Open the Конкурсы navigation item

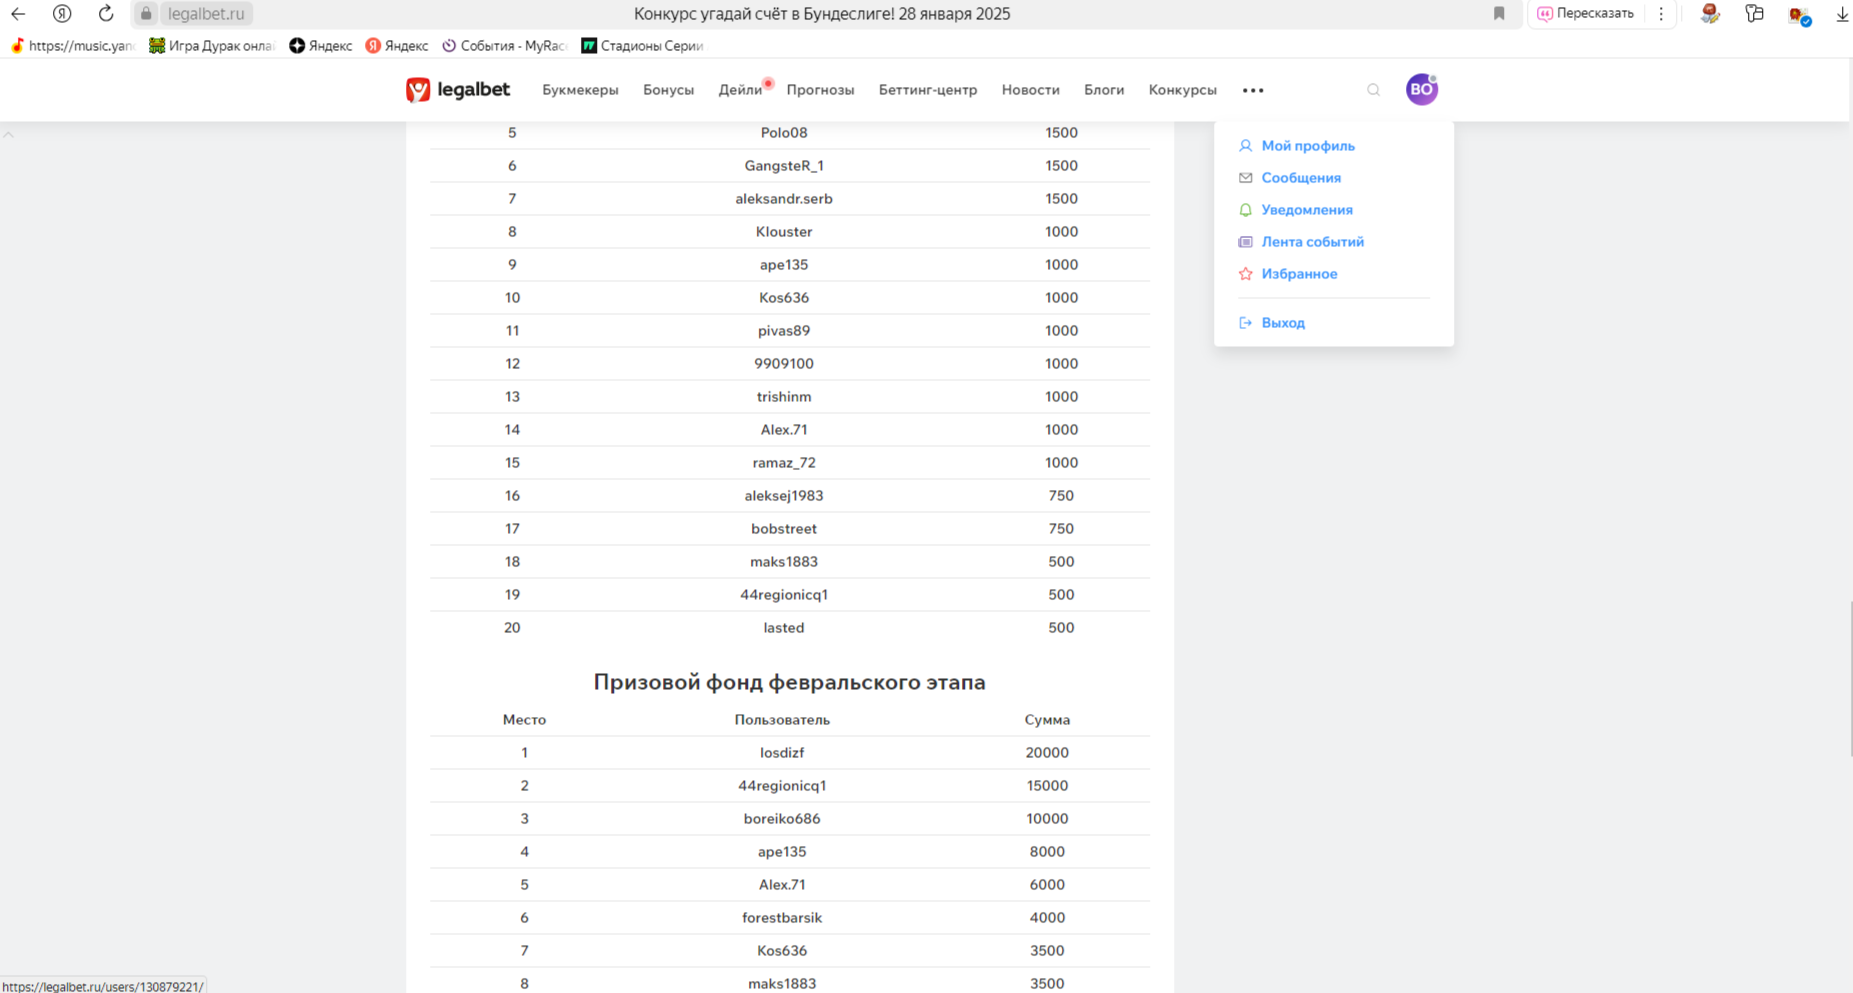1182,90
